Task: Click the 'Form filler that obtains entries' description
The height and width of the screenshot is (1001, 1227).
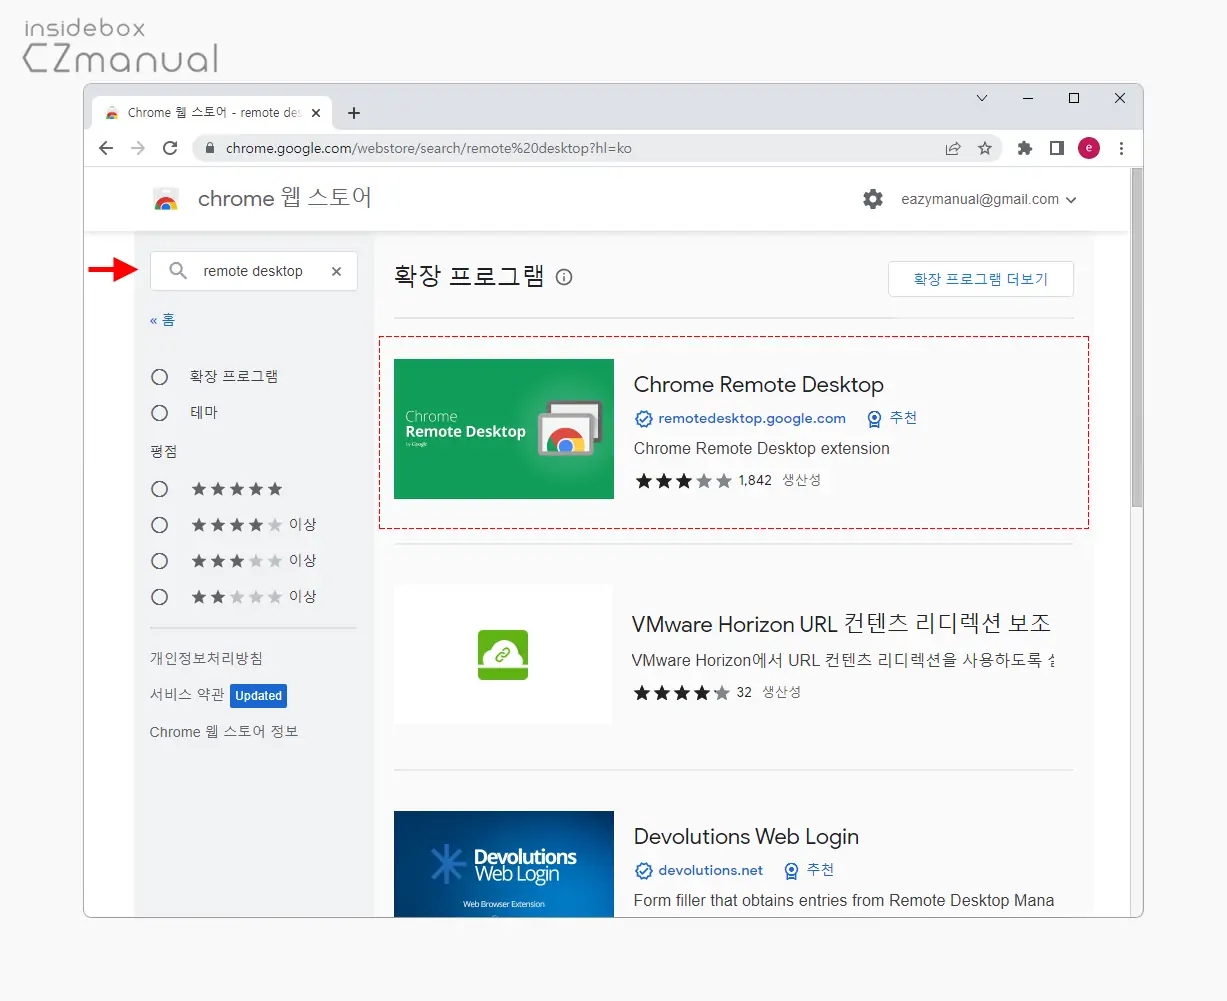Action: click(x=844, y=901)
